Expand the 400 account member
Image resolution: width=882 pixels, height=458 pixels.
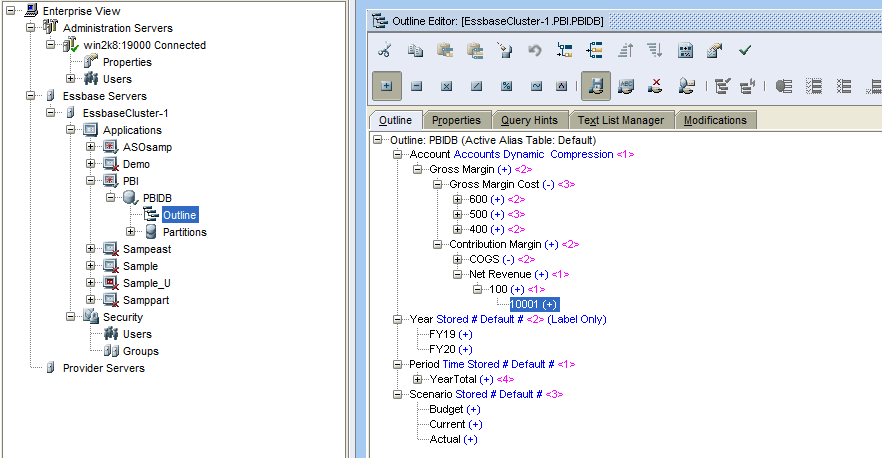pos(457,230)
